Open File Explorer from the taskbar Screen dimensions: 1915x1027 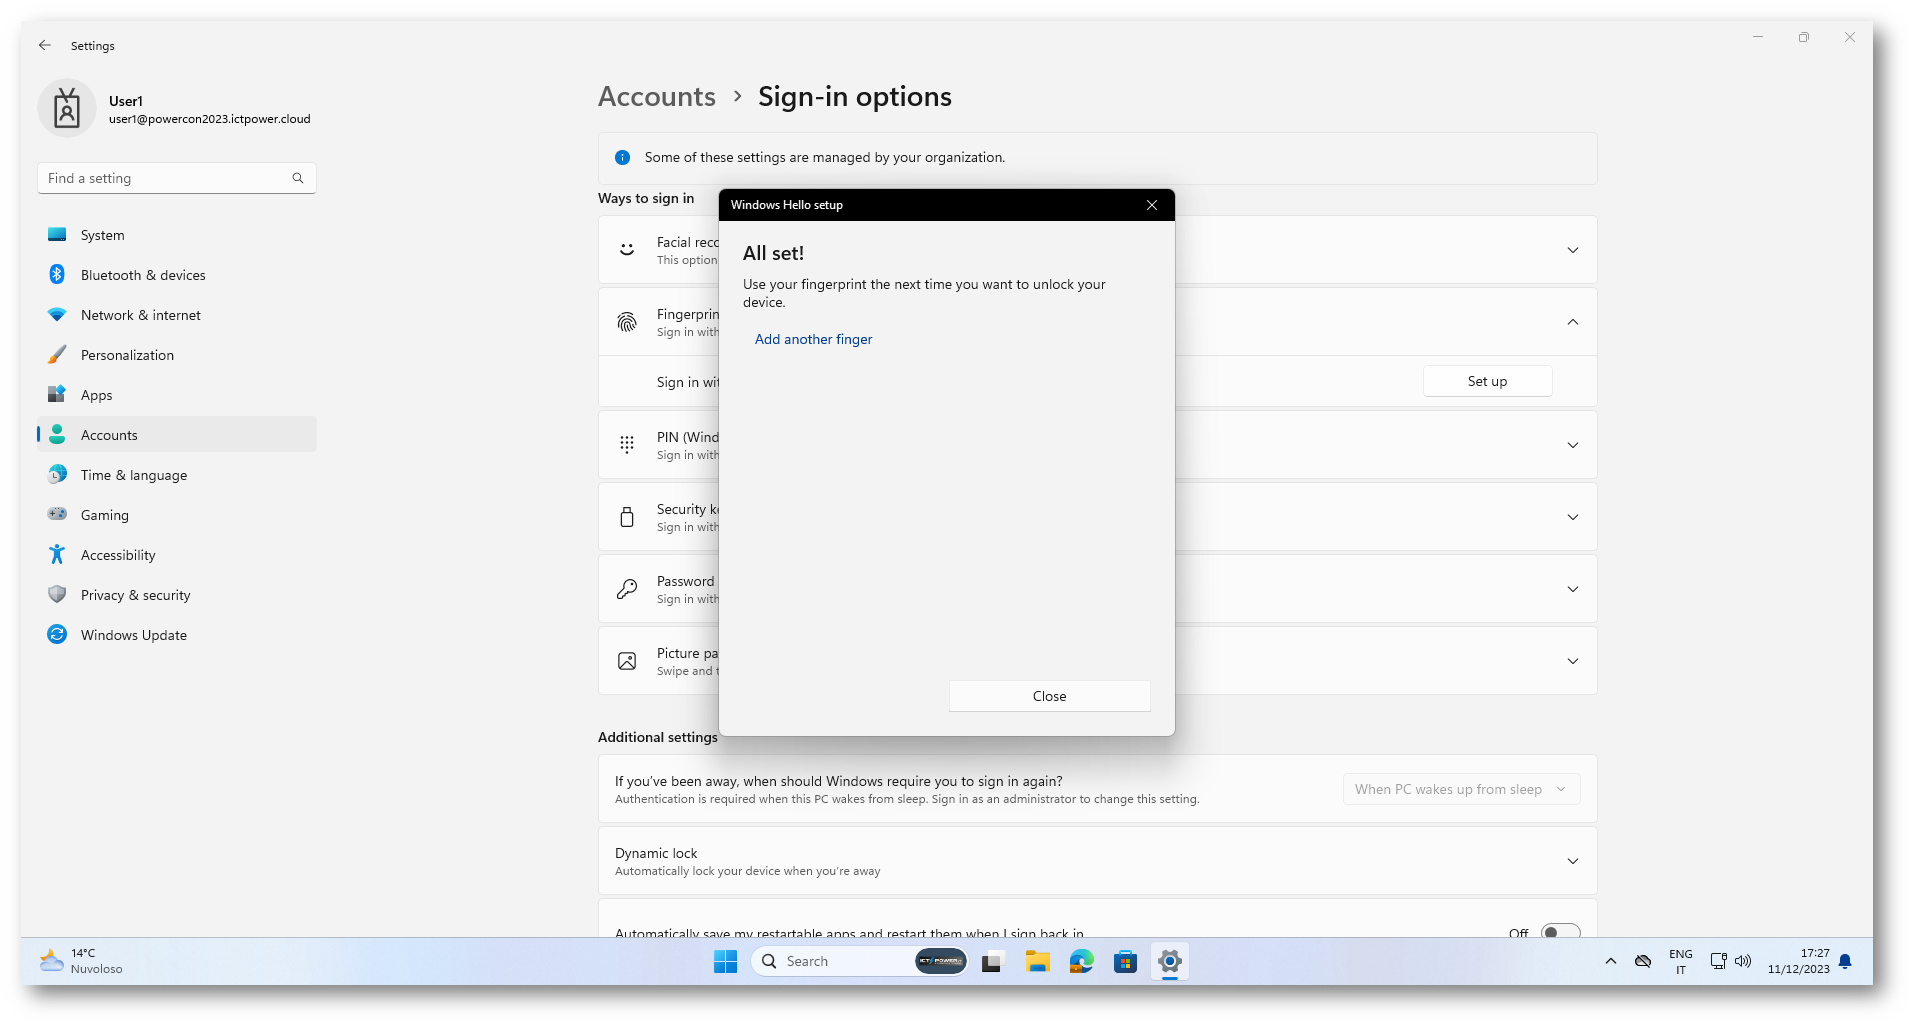click(1037, 961)
